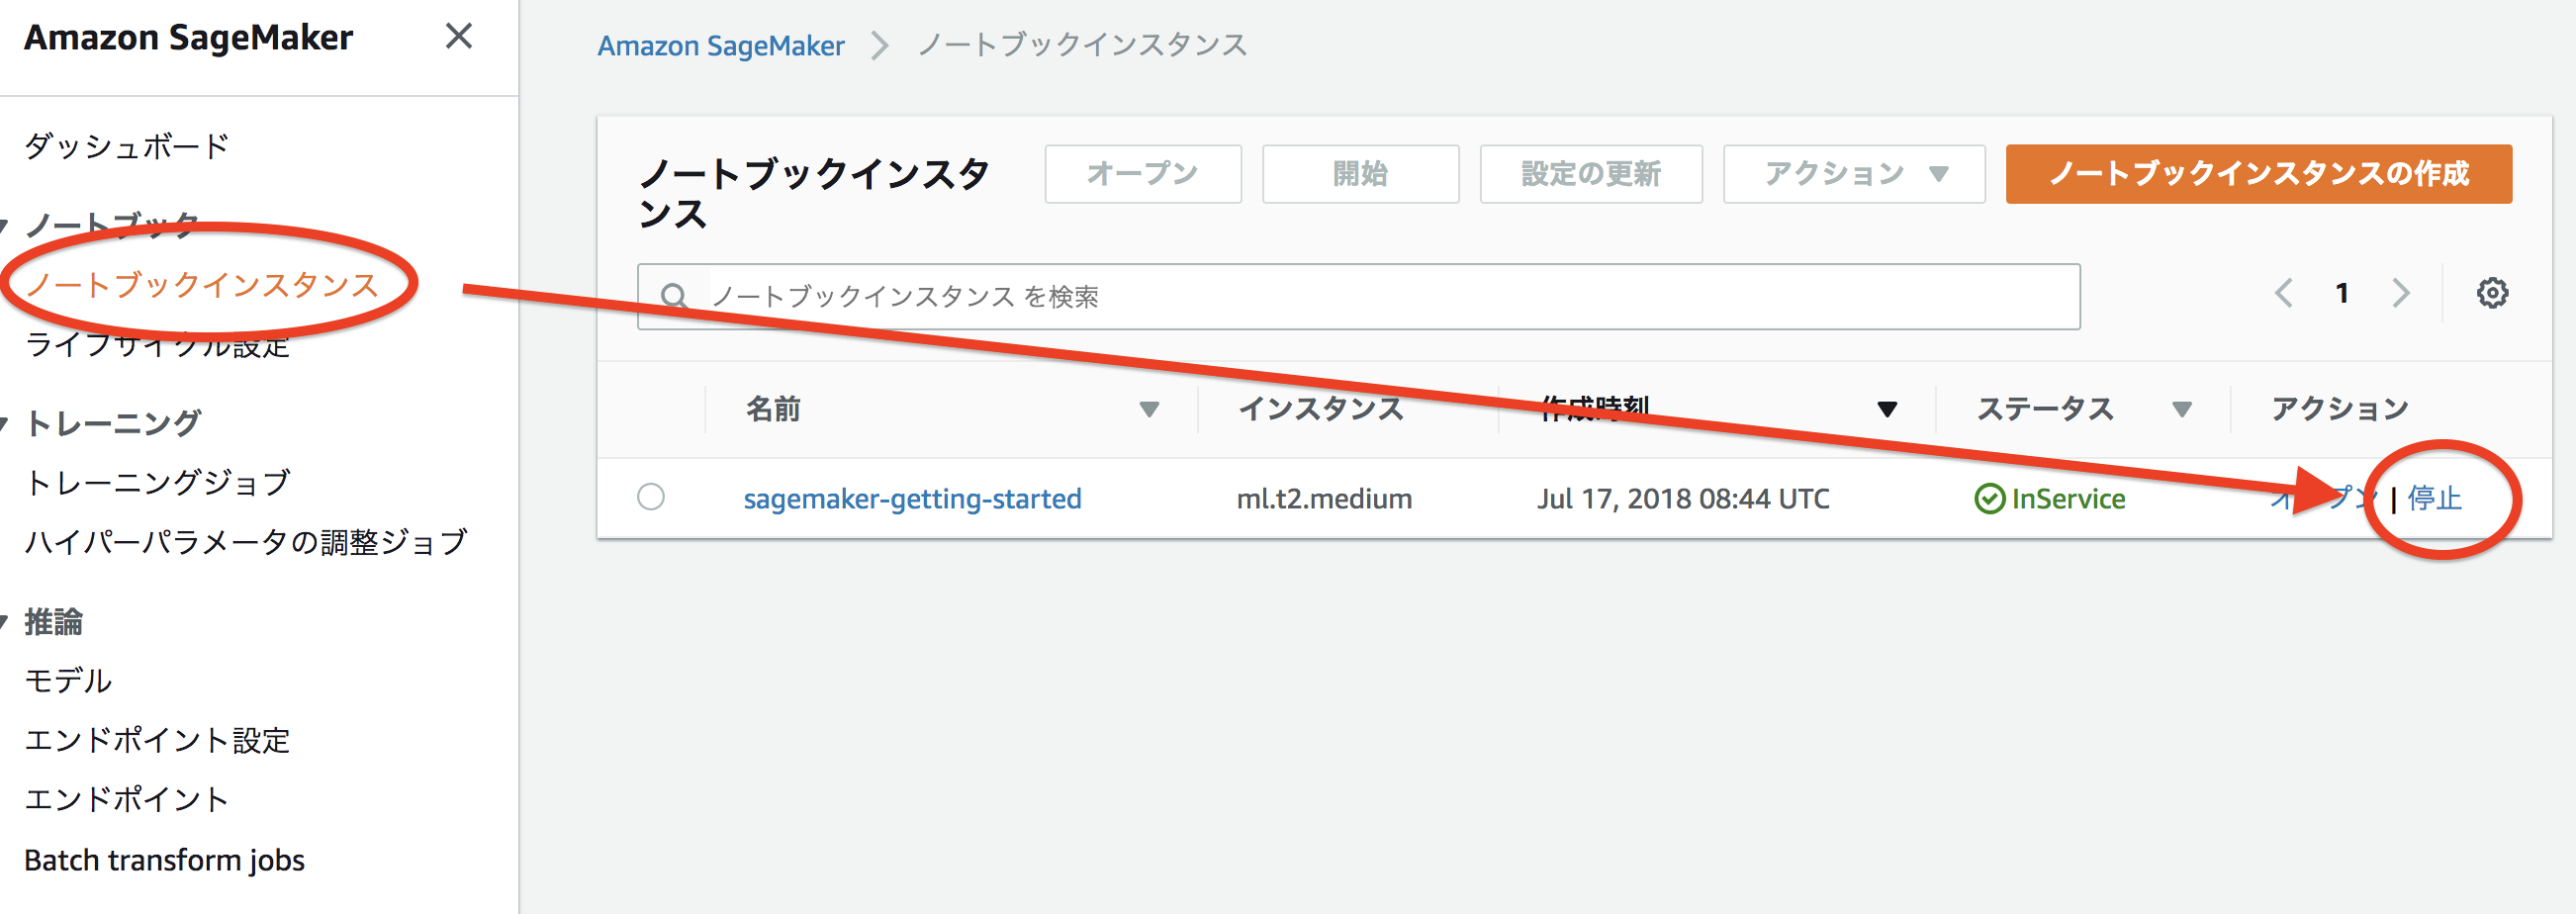Sort by ステータス column arrow

coord(2182,409)
